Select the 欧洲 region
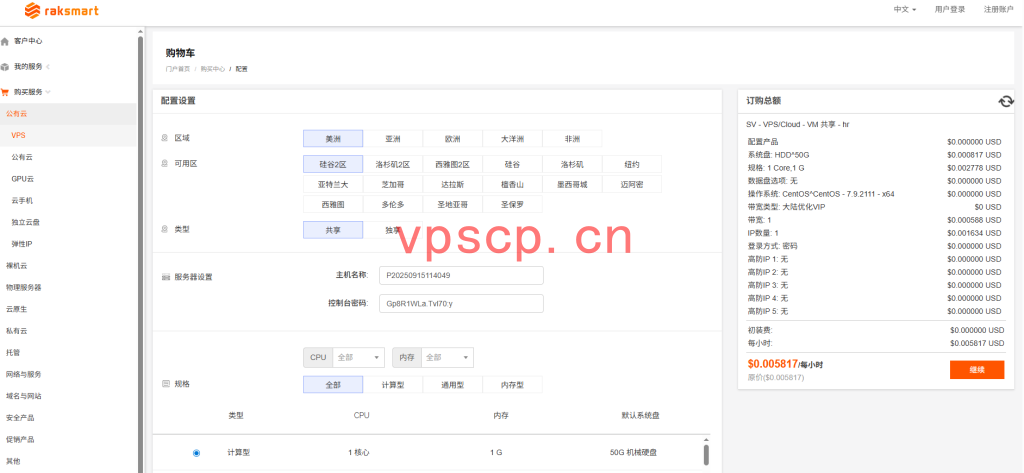This screenshot has width=1024, height=473. click(x=453, y=139)
